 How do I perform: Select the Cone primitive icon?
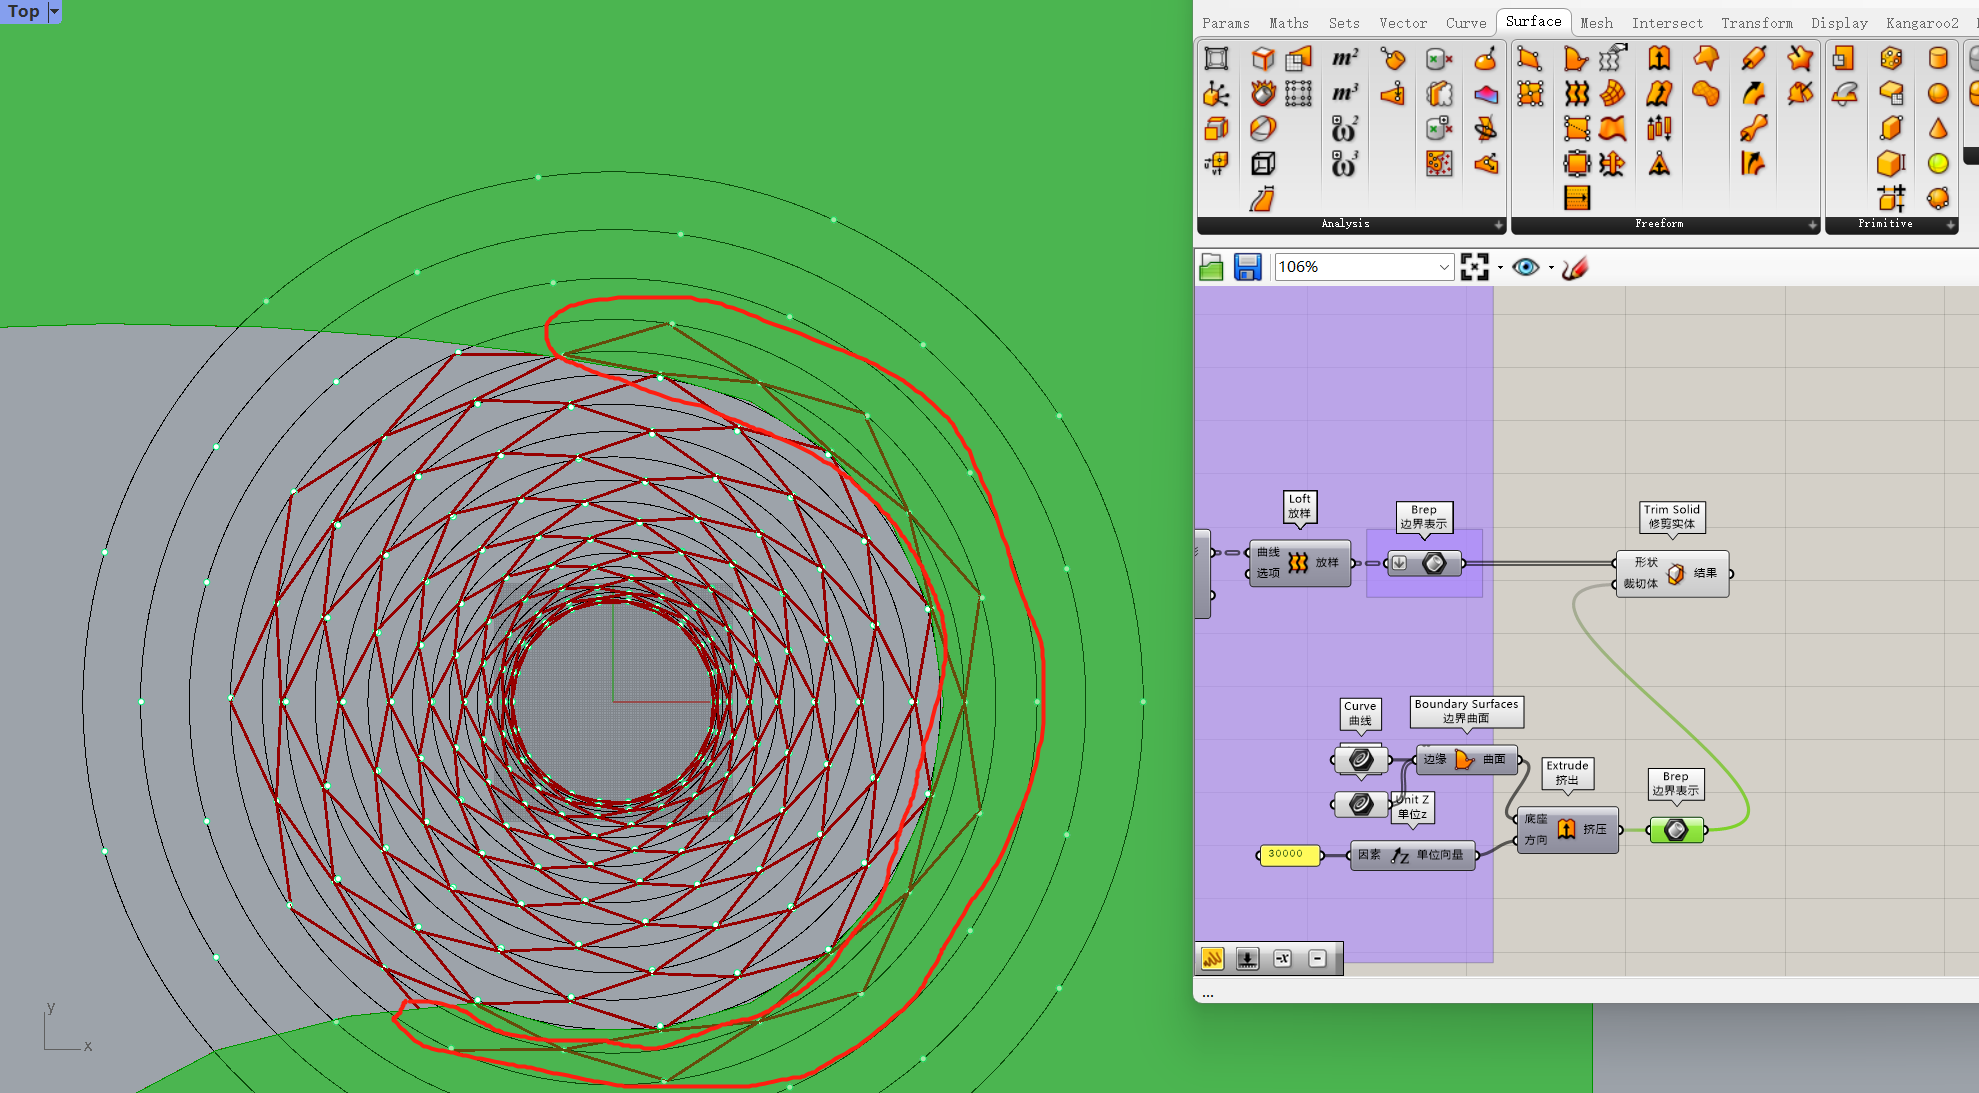pos(1938,129)
